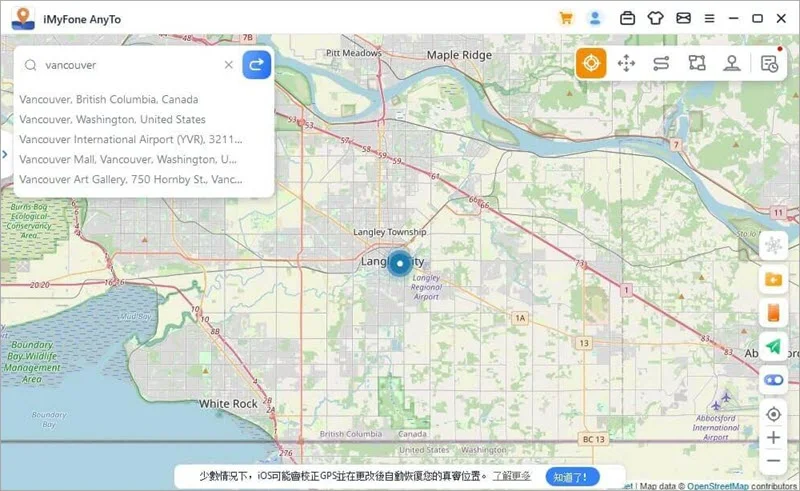Screen dimensions: 800x491
Task: Open the 了解更多 link
Action: click(511, 476)
